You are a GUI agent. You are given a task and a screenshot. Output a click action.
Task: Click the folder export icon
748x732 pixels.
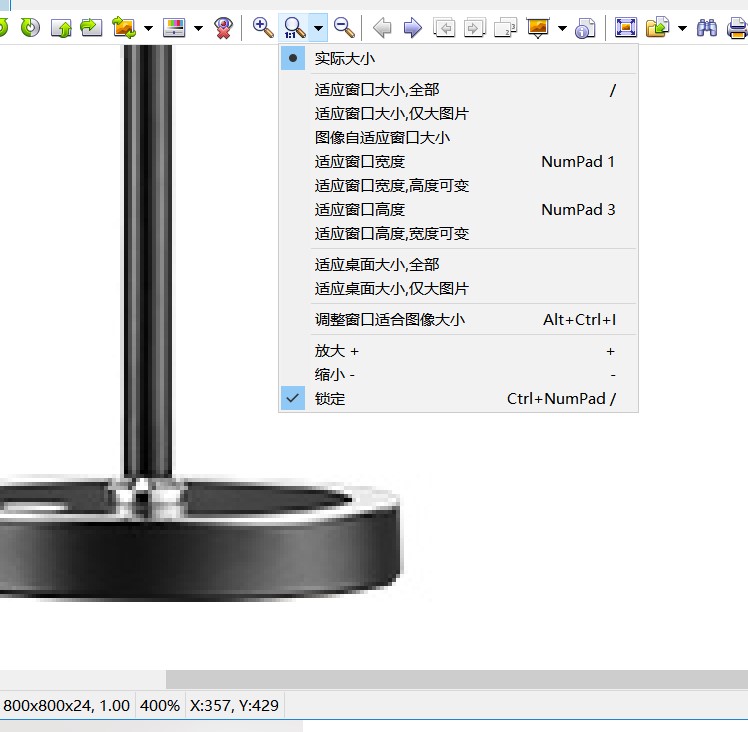point(658,28)
